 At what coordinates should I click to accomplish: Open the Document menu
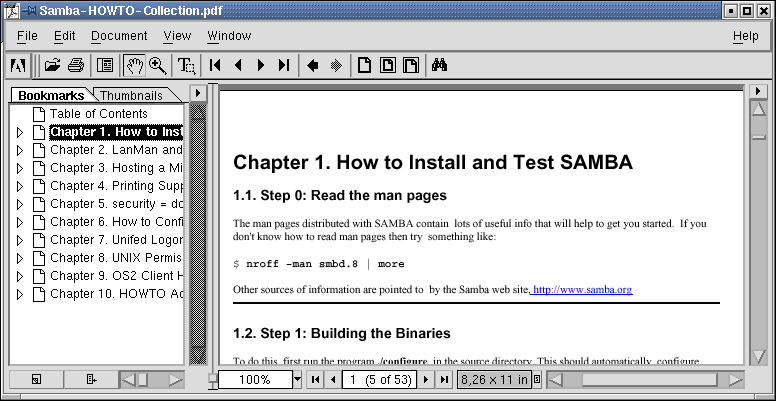119,36
